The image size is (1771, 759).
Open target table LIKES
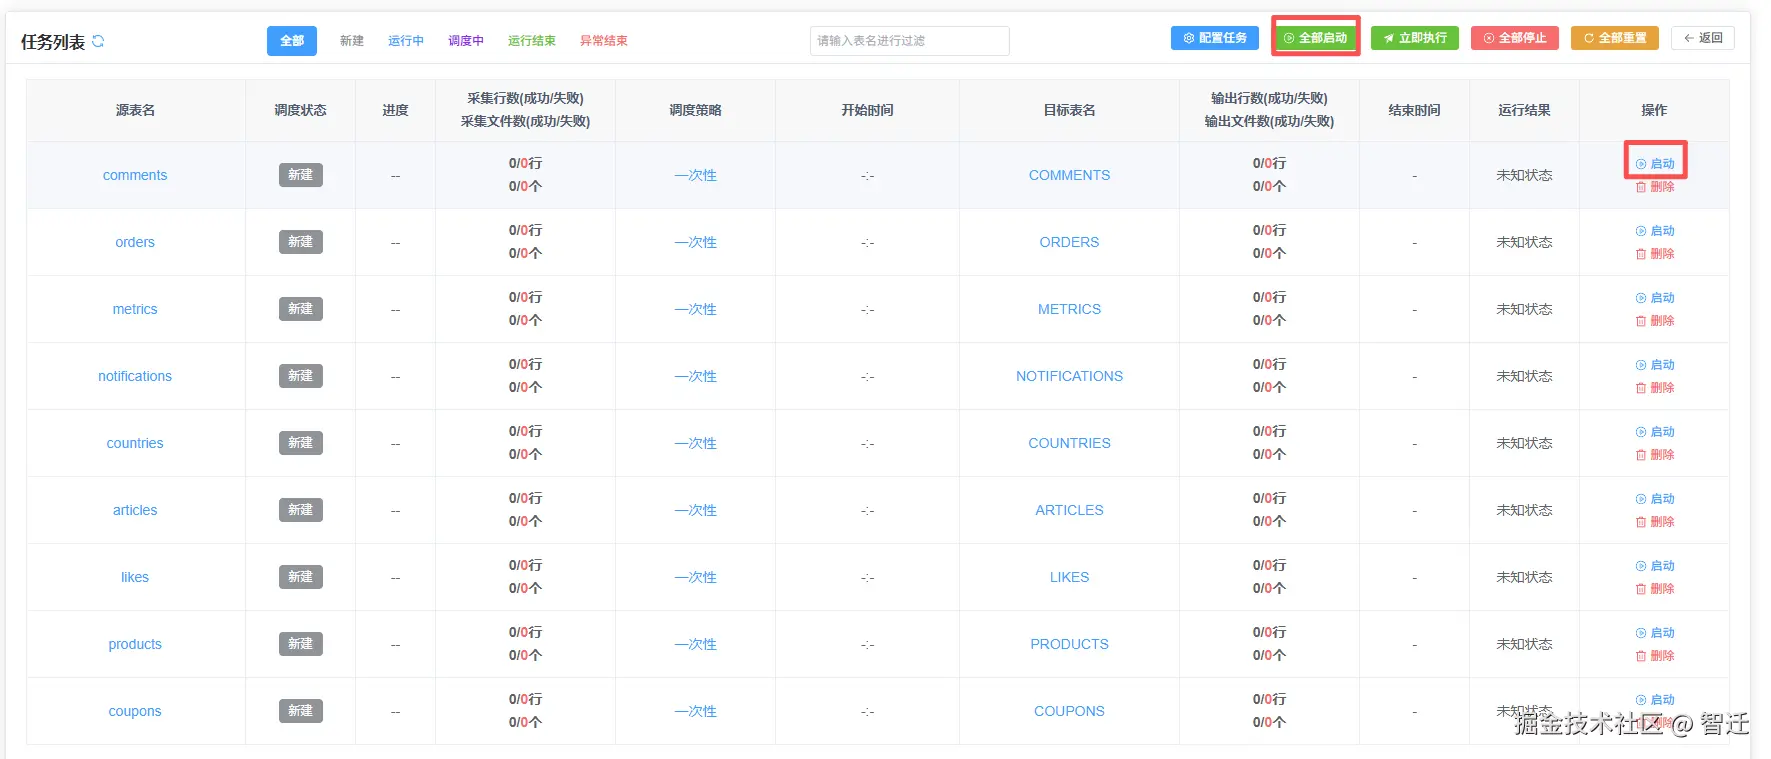1069,577
